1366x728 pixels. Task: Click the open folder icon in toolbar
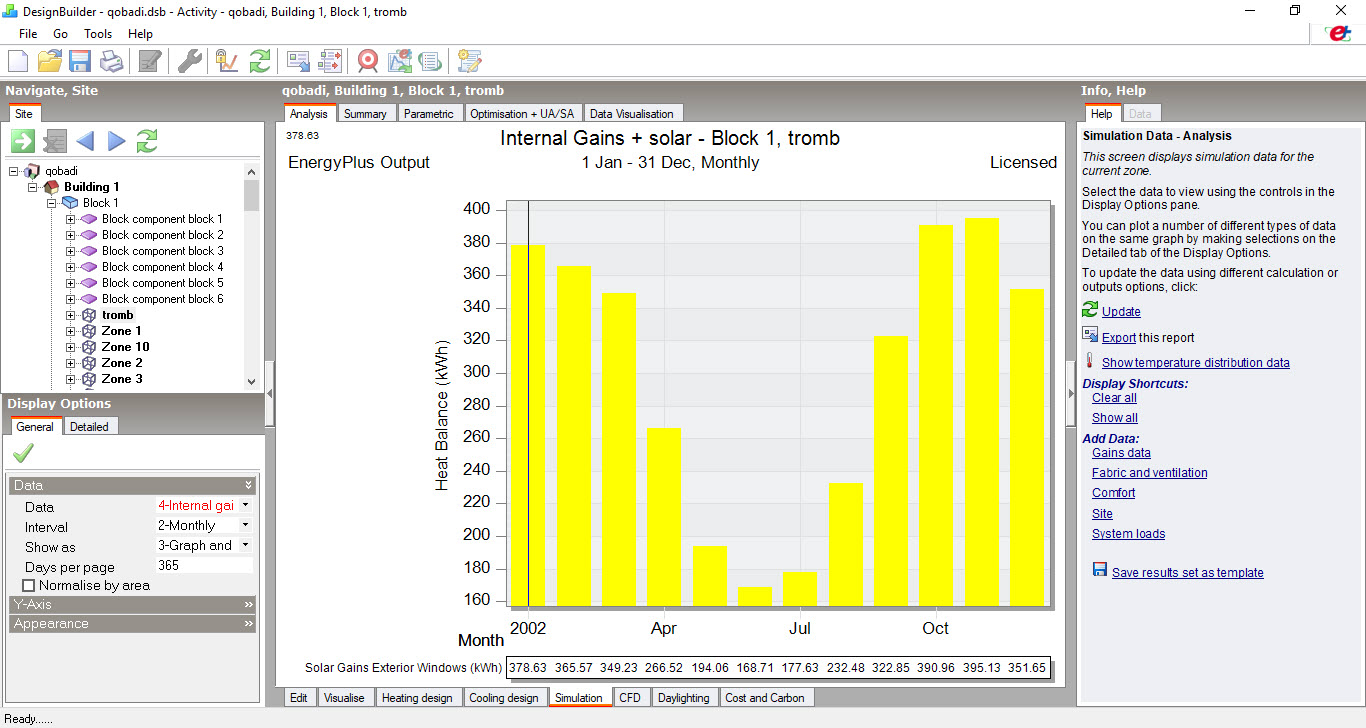[50, 61]
